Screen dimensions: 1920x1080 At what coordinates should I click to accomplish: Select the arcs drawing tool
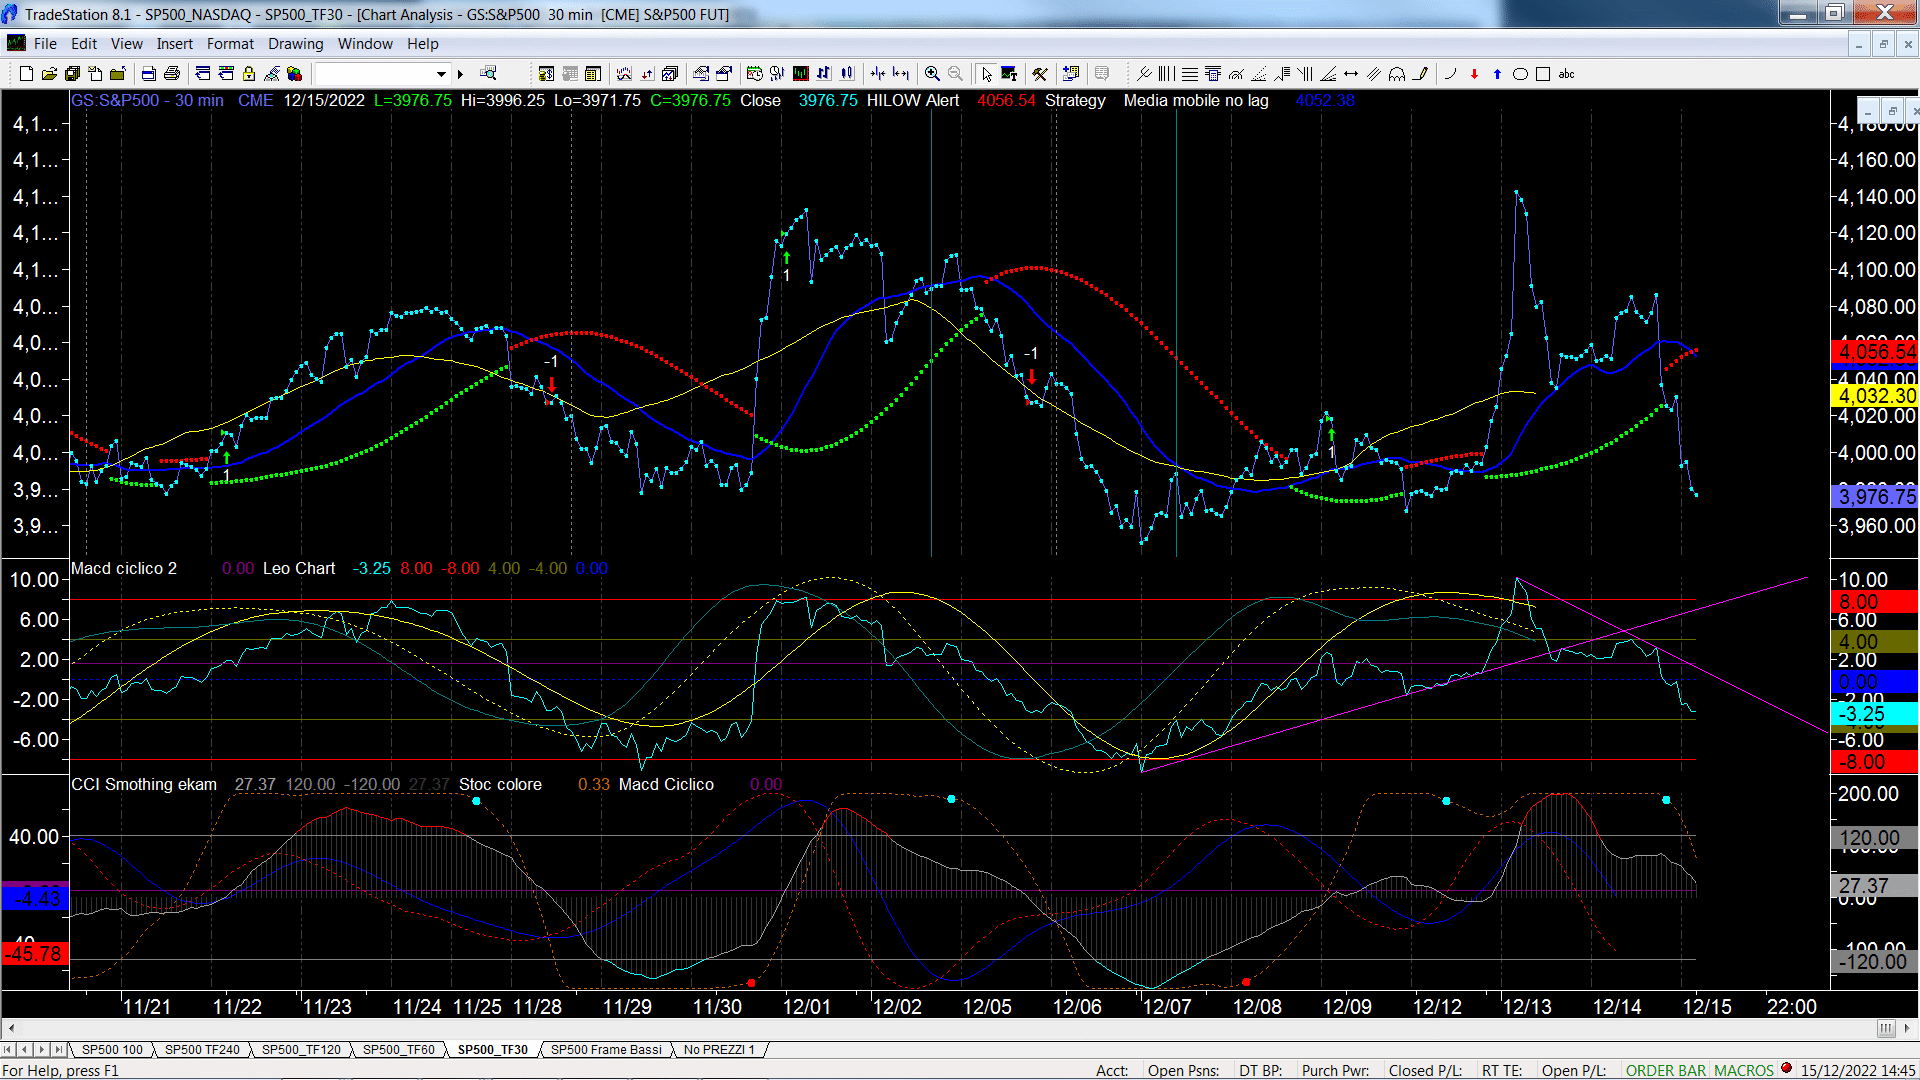pyautogui.click(x=1397, y=74)
